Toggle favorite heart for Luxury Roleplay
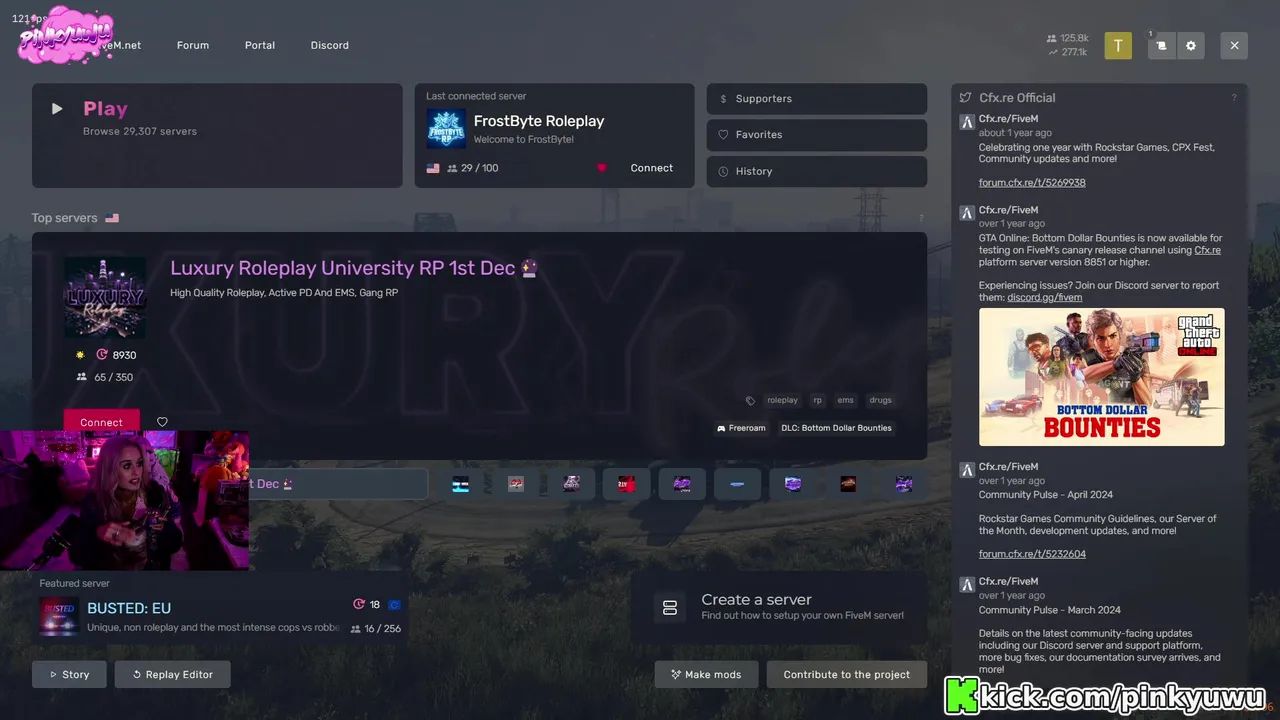 pos(162,422)
